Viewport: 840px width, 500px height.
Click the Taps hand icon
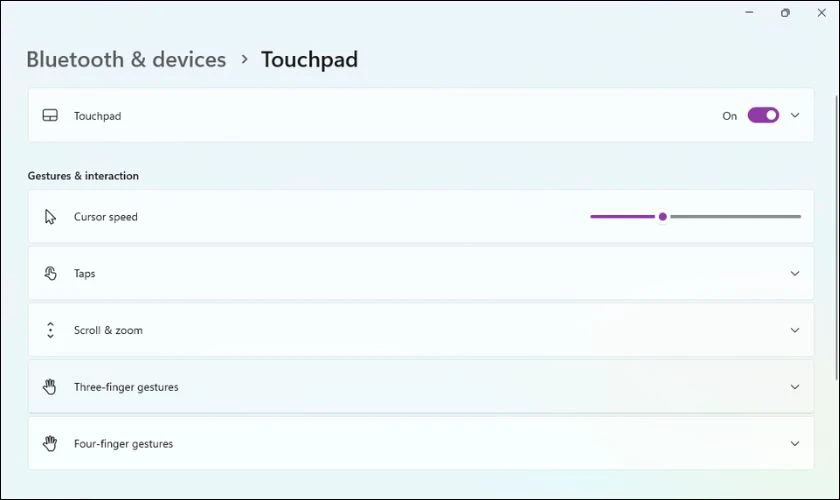coord(50,273)
